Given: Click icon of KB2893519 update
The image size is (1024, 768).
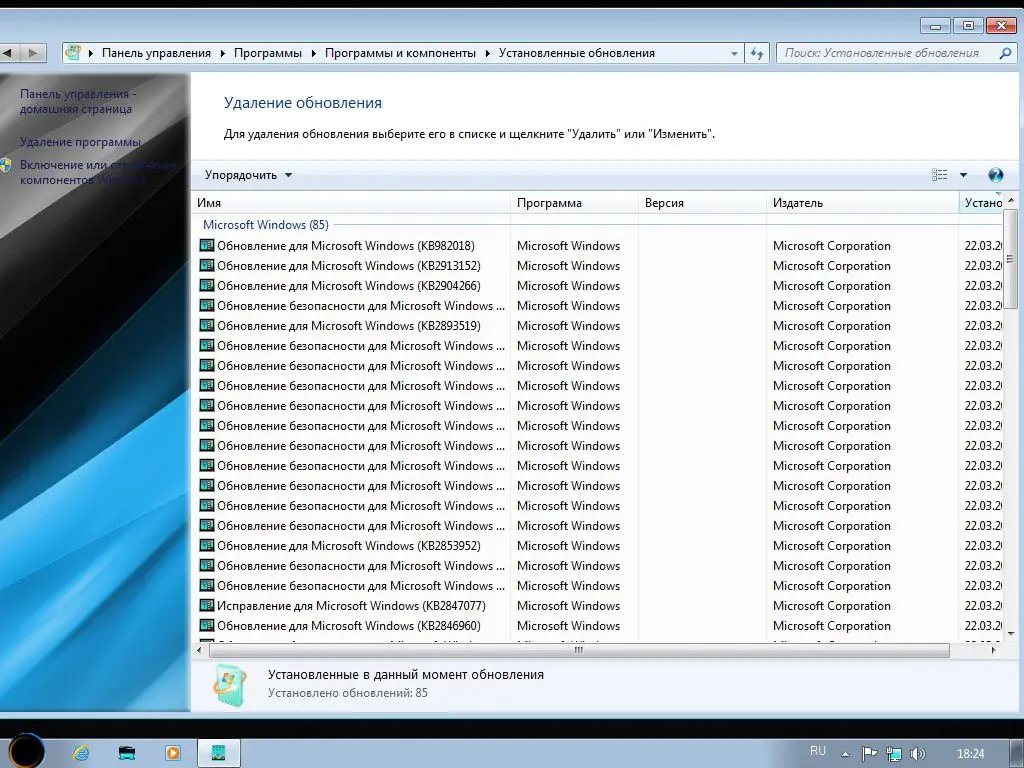Looking at the screenshot, I should [206, 325].
